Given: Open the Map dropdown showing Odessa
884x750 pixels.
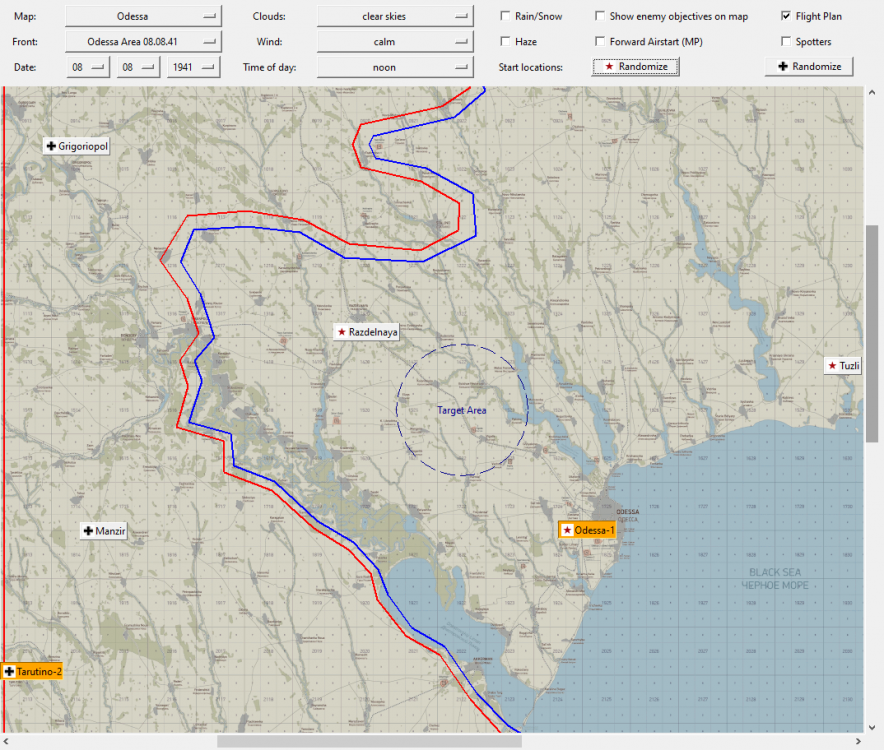Looking at the screenshot, I should click(x=143, y=16).
